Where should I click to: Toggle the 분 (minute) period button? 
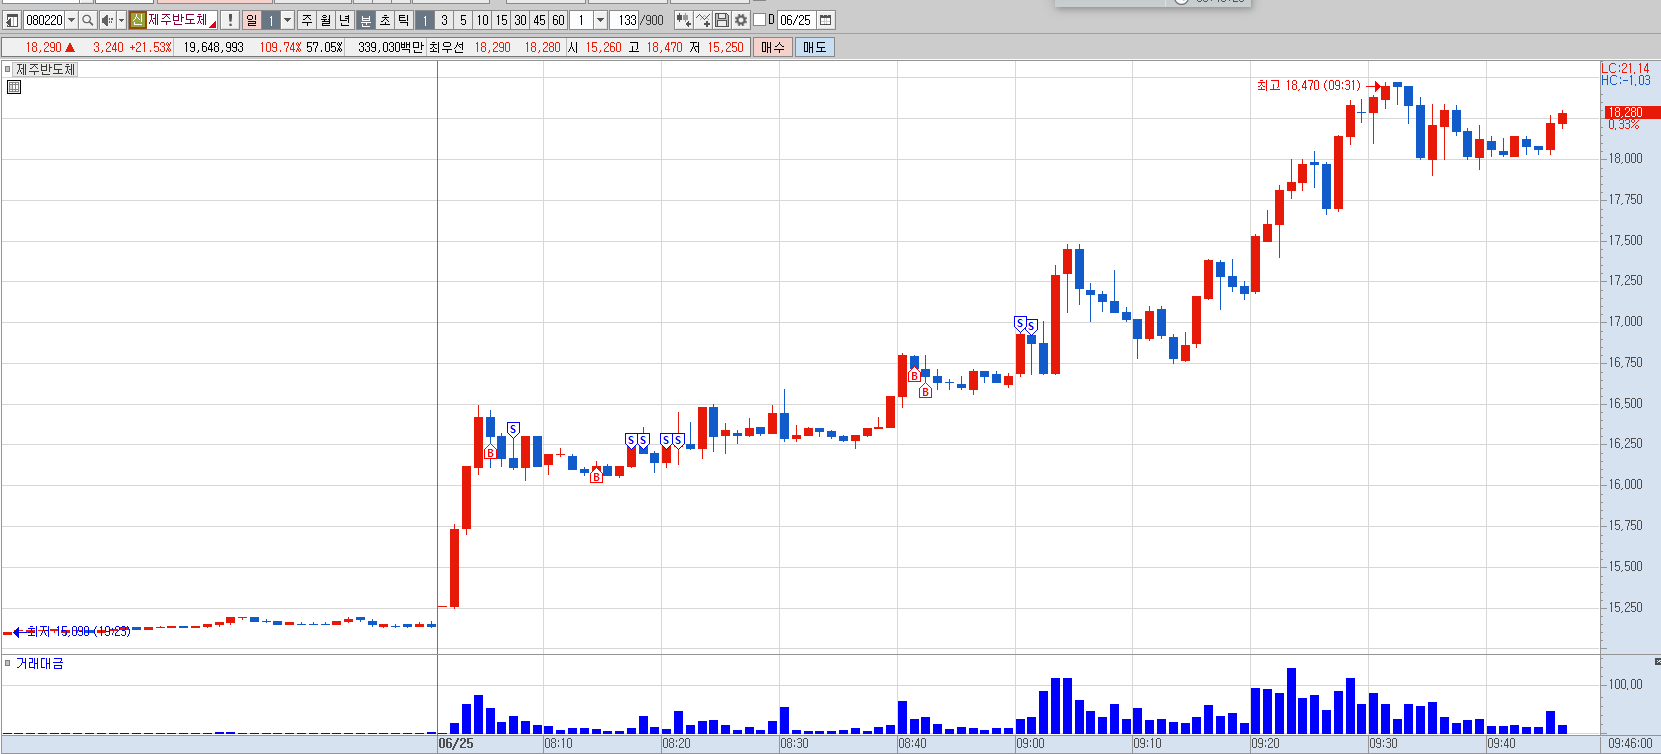pyautogui.click(x=365, y=20)
